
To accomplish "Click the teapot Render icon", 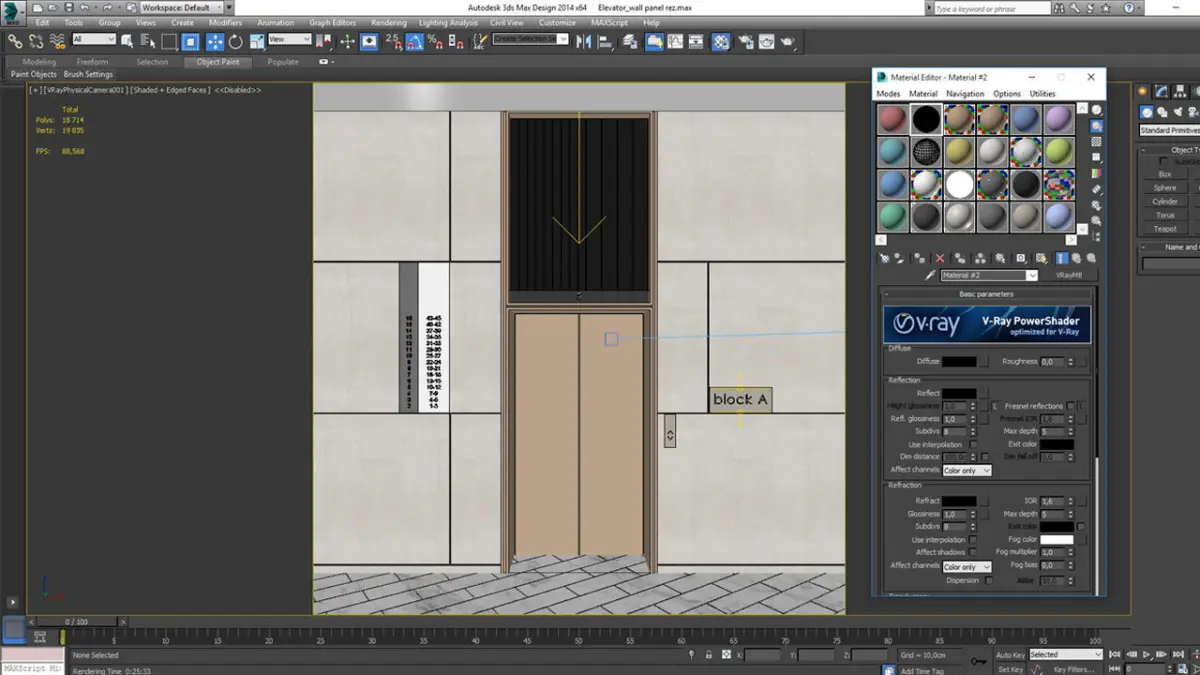I will [x=789, y=42].
